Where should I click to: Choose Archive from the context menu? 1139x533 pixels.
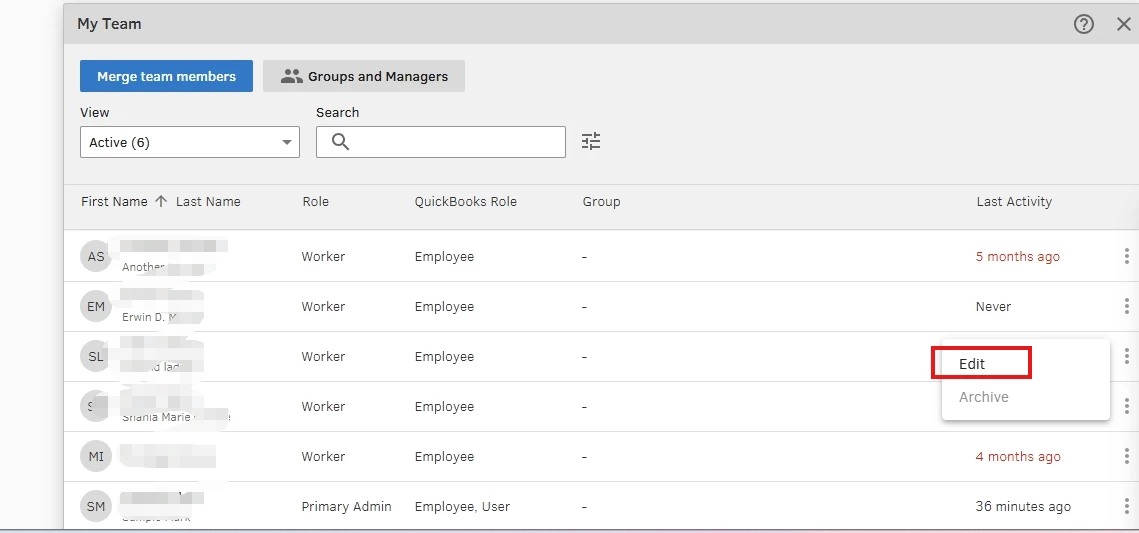(984, 397)
